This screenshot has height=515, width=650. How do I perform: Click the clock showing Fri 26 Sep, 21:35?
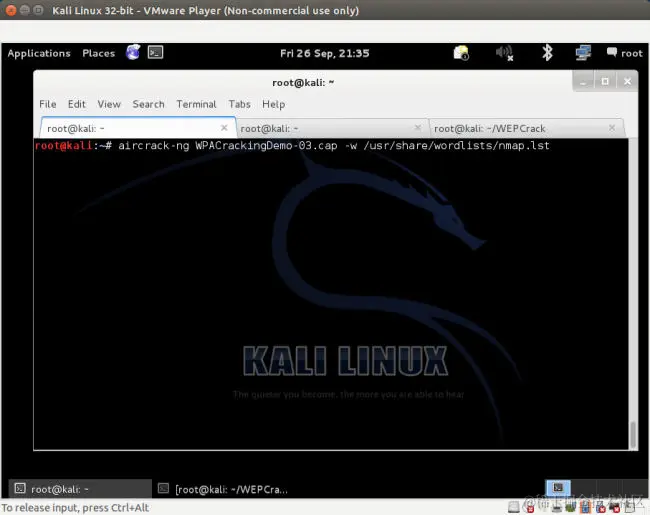325,53
